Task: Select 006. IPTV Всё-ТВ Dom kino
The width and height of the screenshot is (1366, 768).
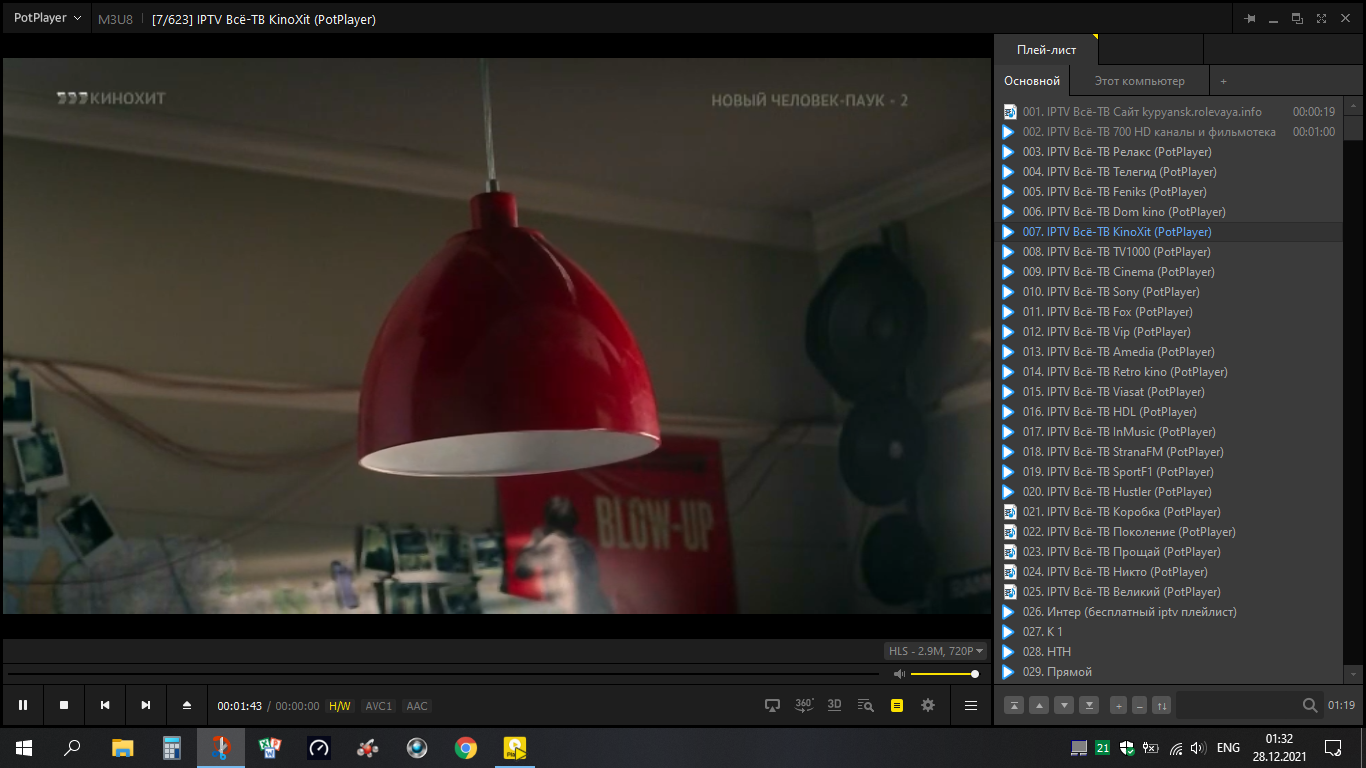Action: point(1170,212)
